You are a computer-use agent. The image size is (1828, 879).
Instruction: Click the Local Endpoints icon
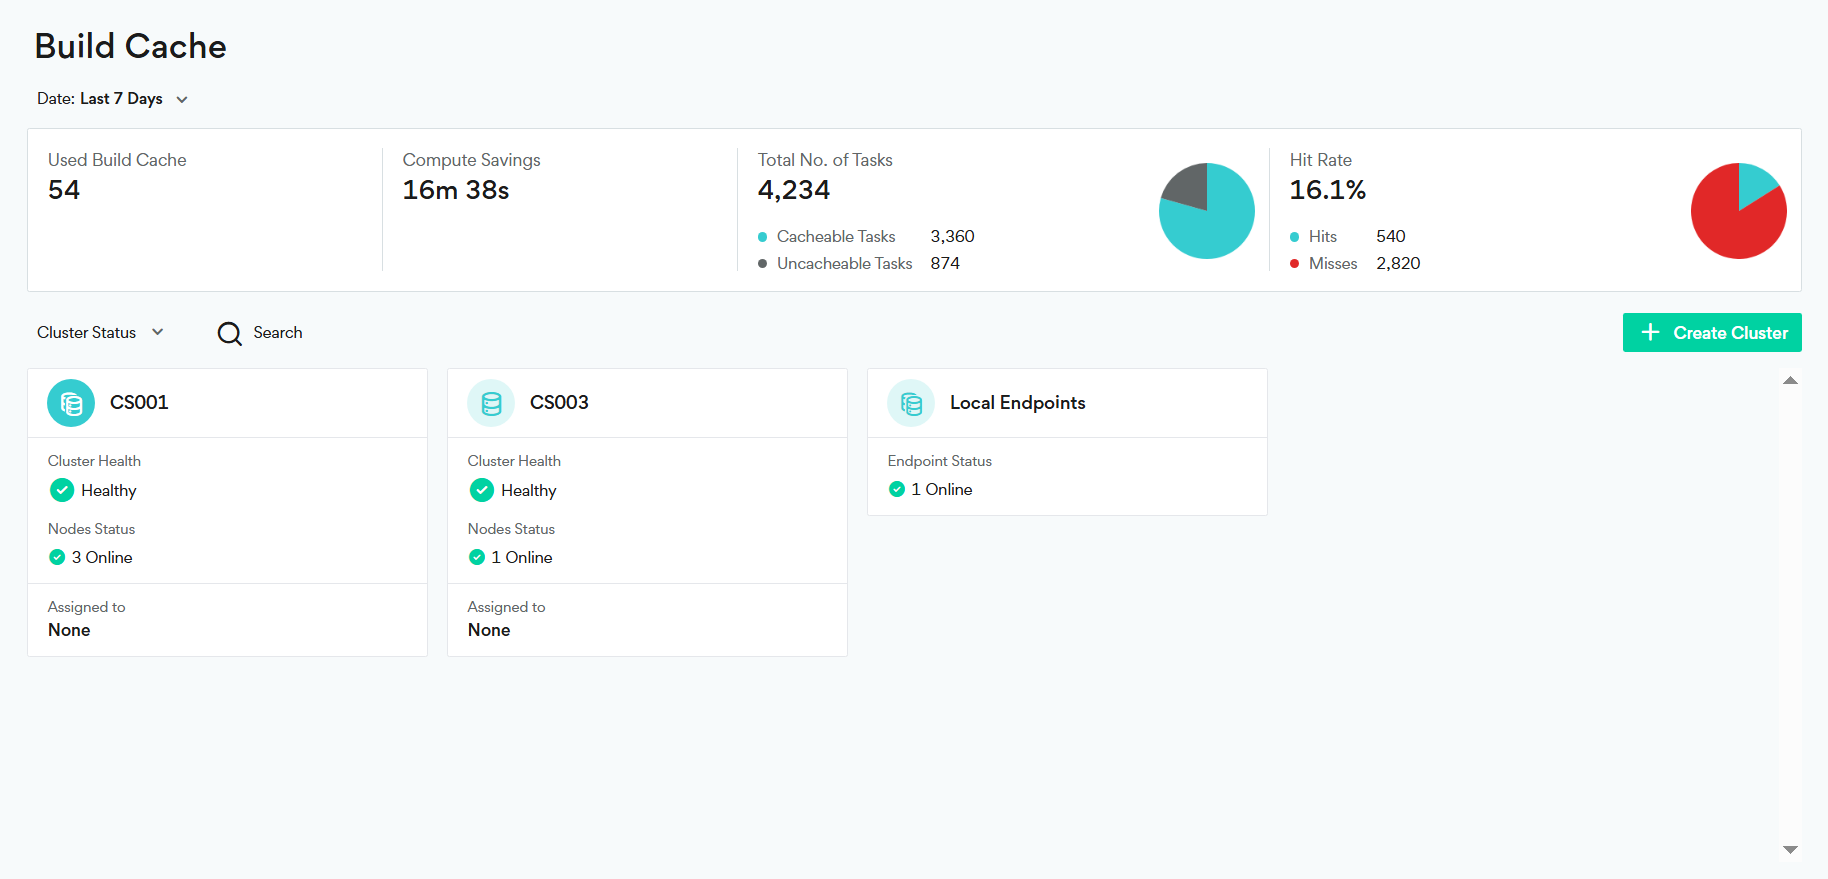[911, 403]
